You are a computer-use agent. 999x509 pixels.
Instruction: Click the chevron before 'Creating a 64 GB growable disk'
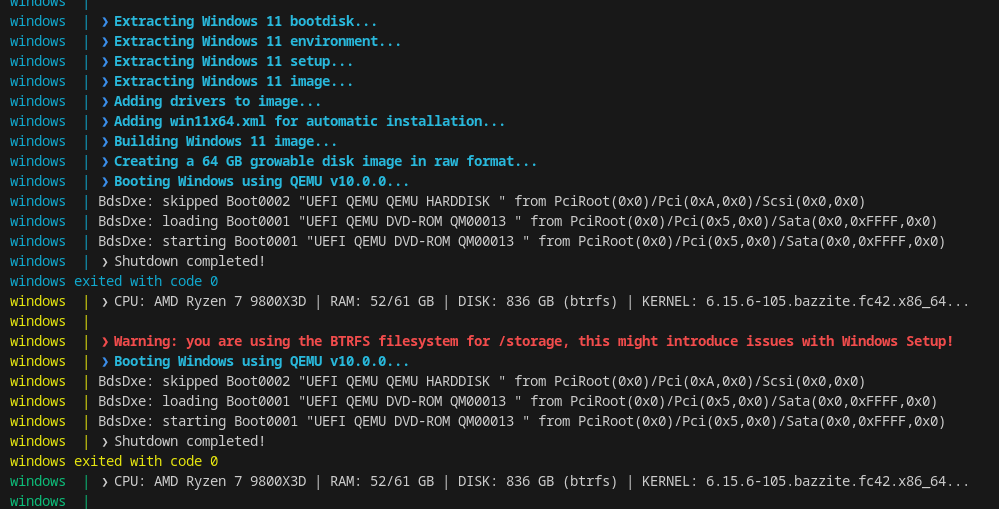[105, 162]
